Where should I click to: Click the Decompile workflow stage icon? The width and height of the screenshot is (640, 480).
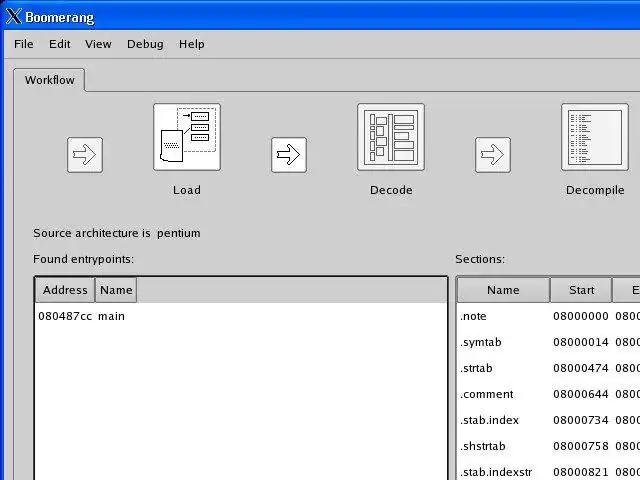pos(595,137)
